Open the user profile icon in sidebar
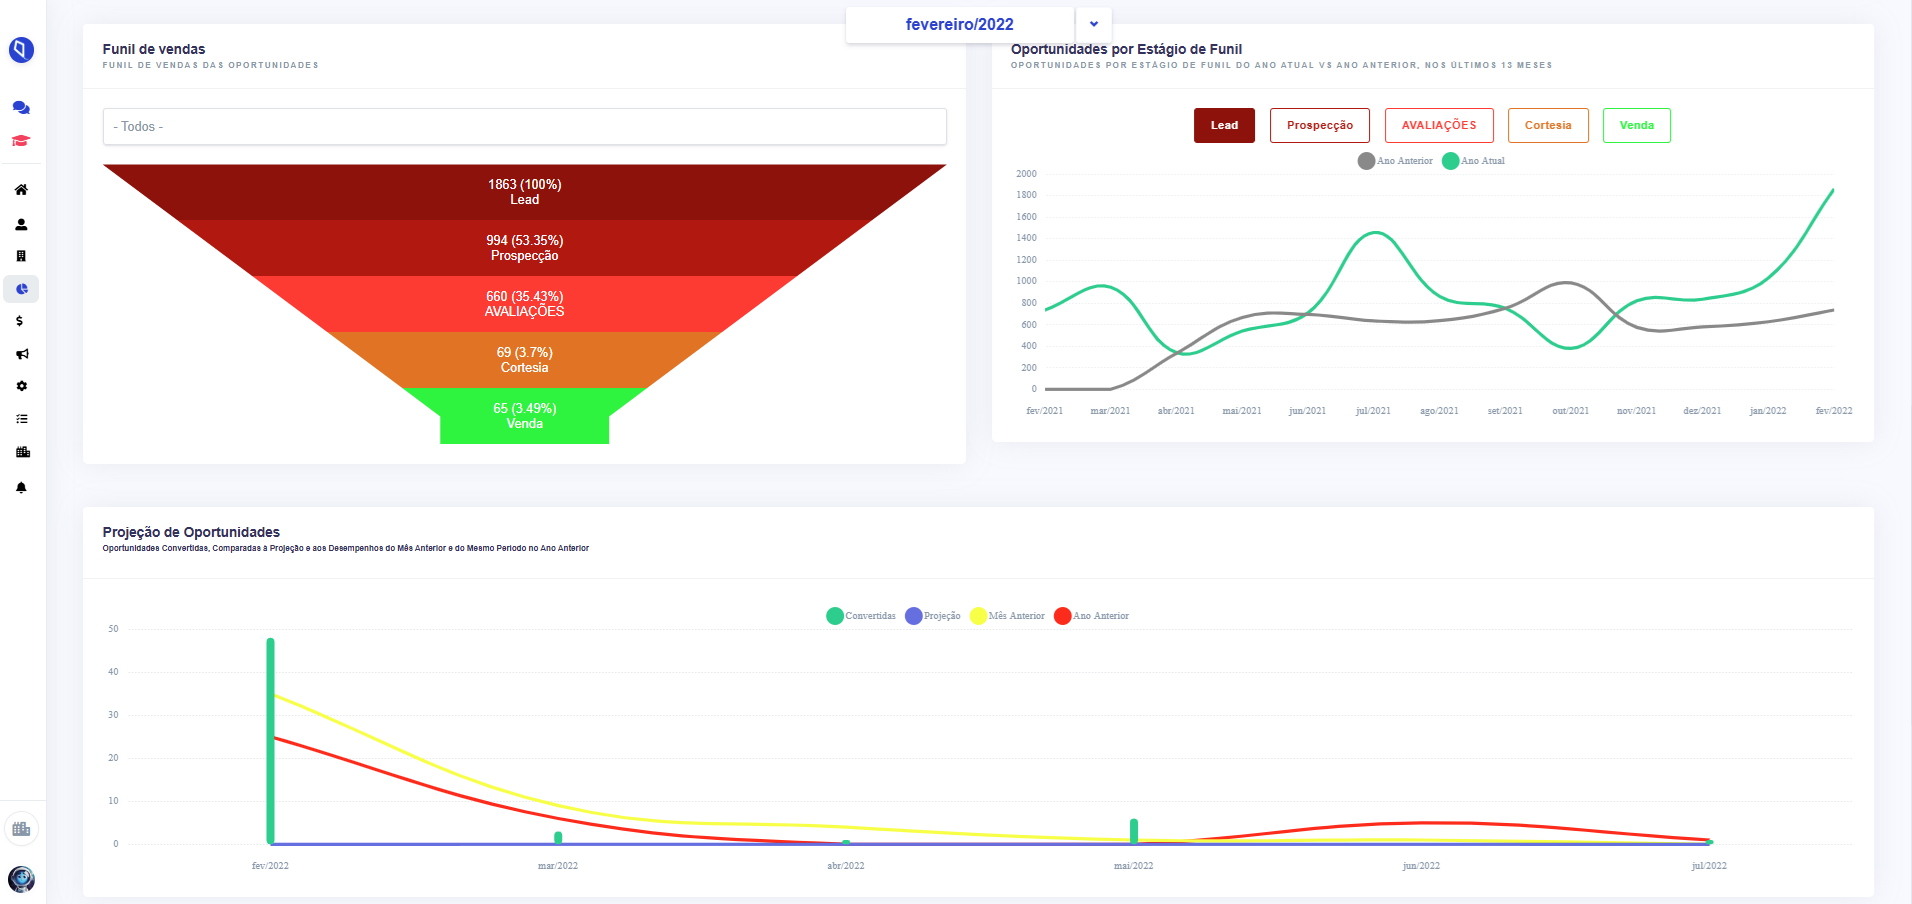Screen dimensions: 1912x904 click(x=21, y=225)
